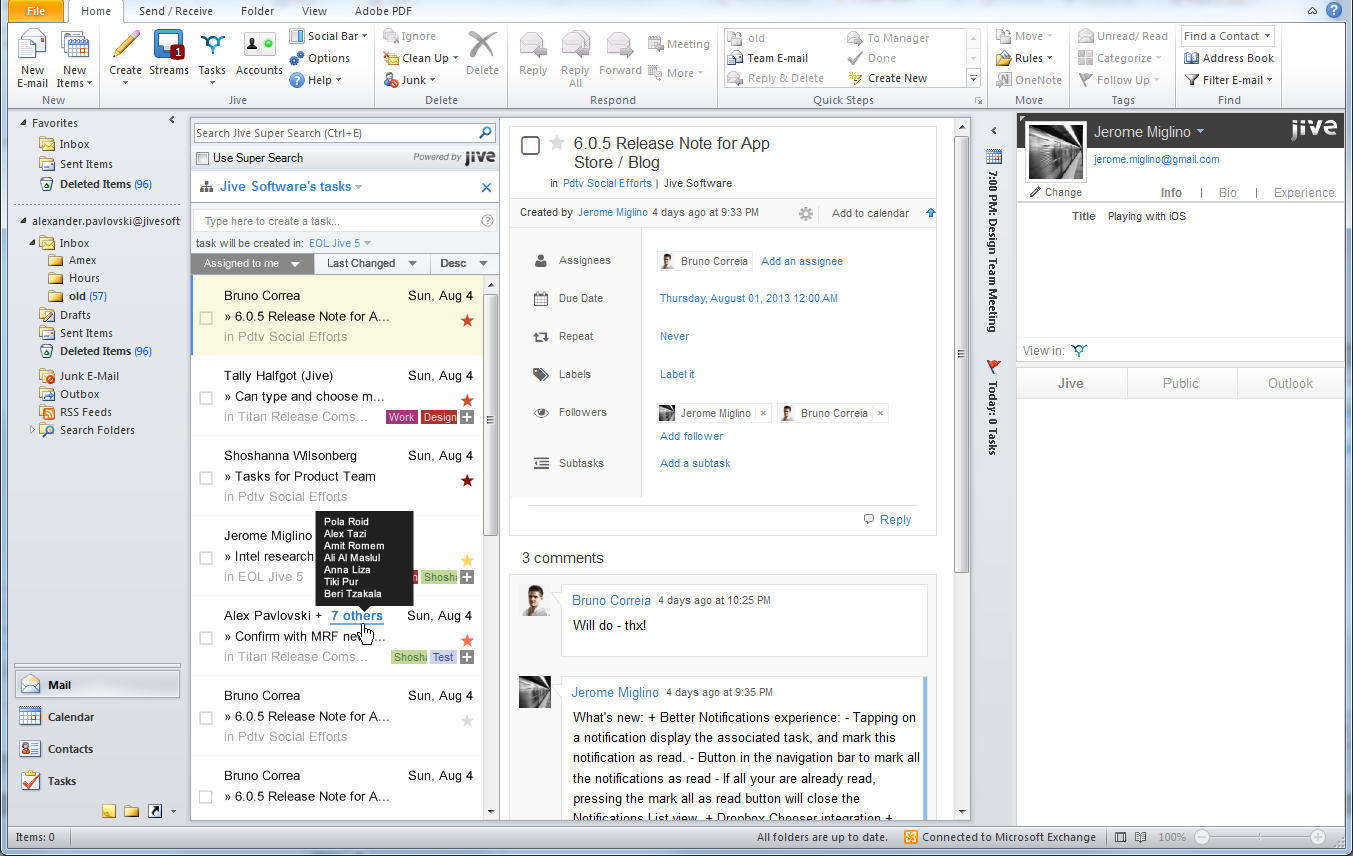This screenshot has width=1353, height=857.
Task: Zoom out with the minus button
Action: 1202,837
